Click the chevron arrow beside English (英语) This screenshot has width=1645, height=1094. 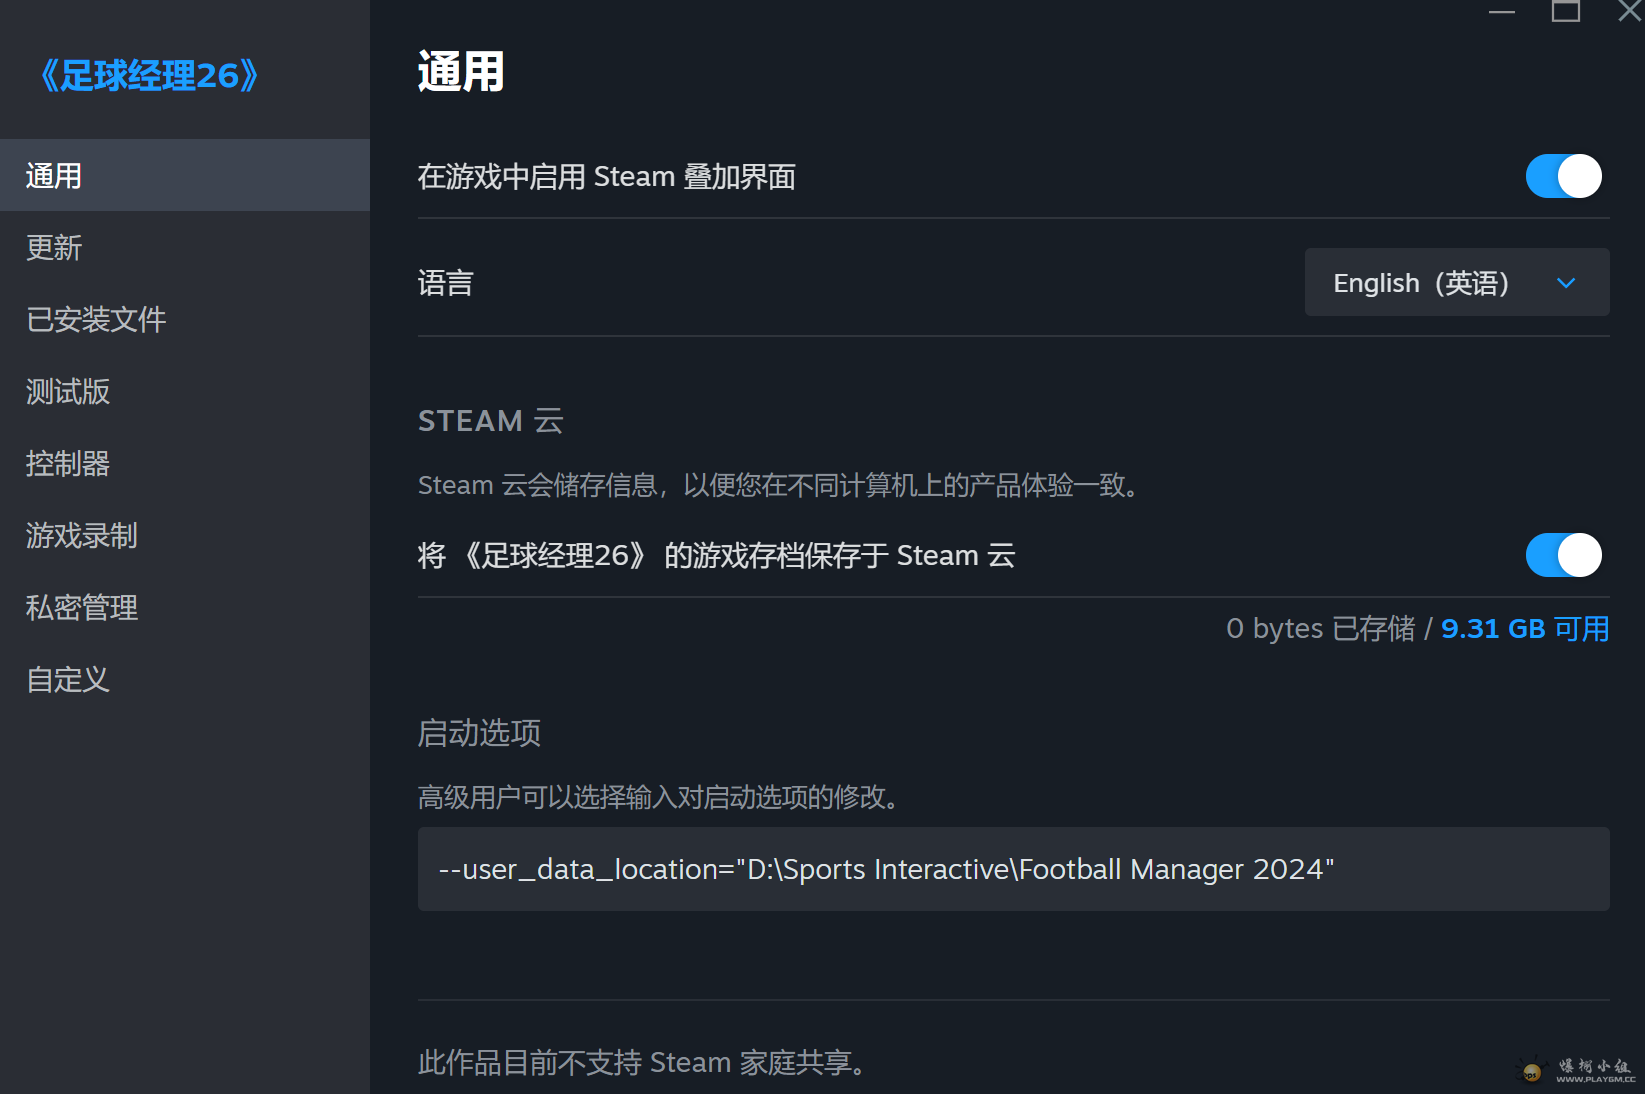tap(1566, 283)
